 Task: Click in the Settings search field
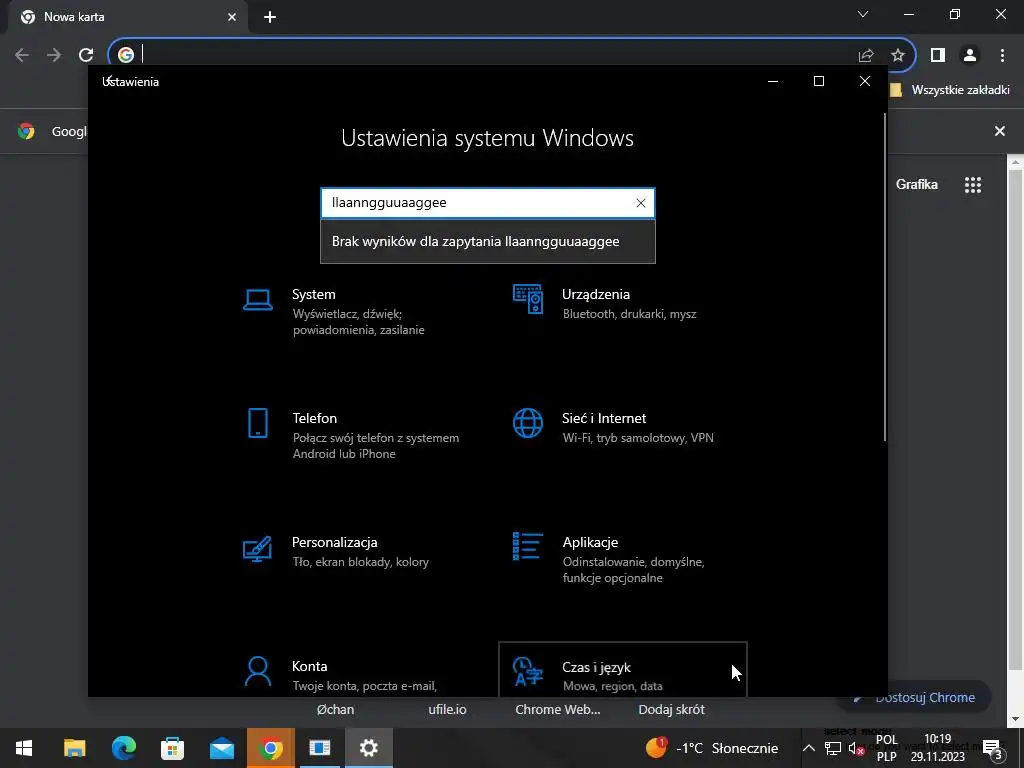point(487,203)
